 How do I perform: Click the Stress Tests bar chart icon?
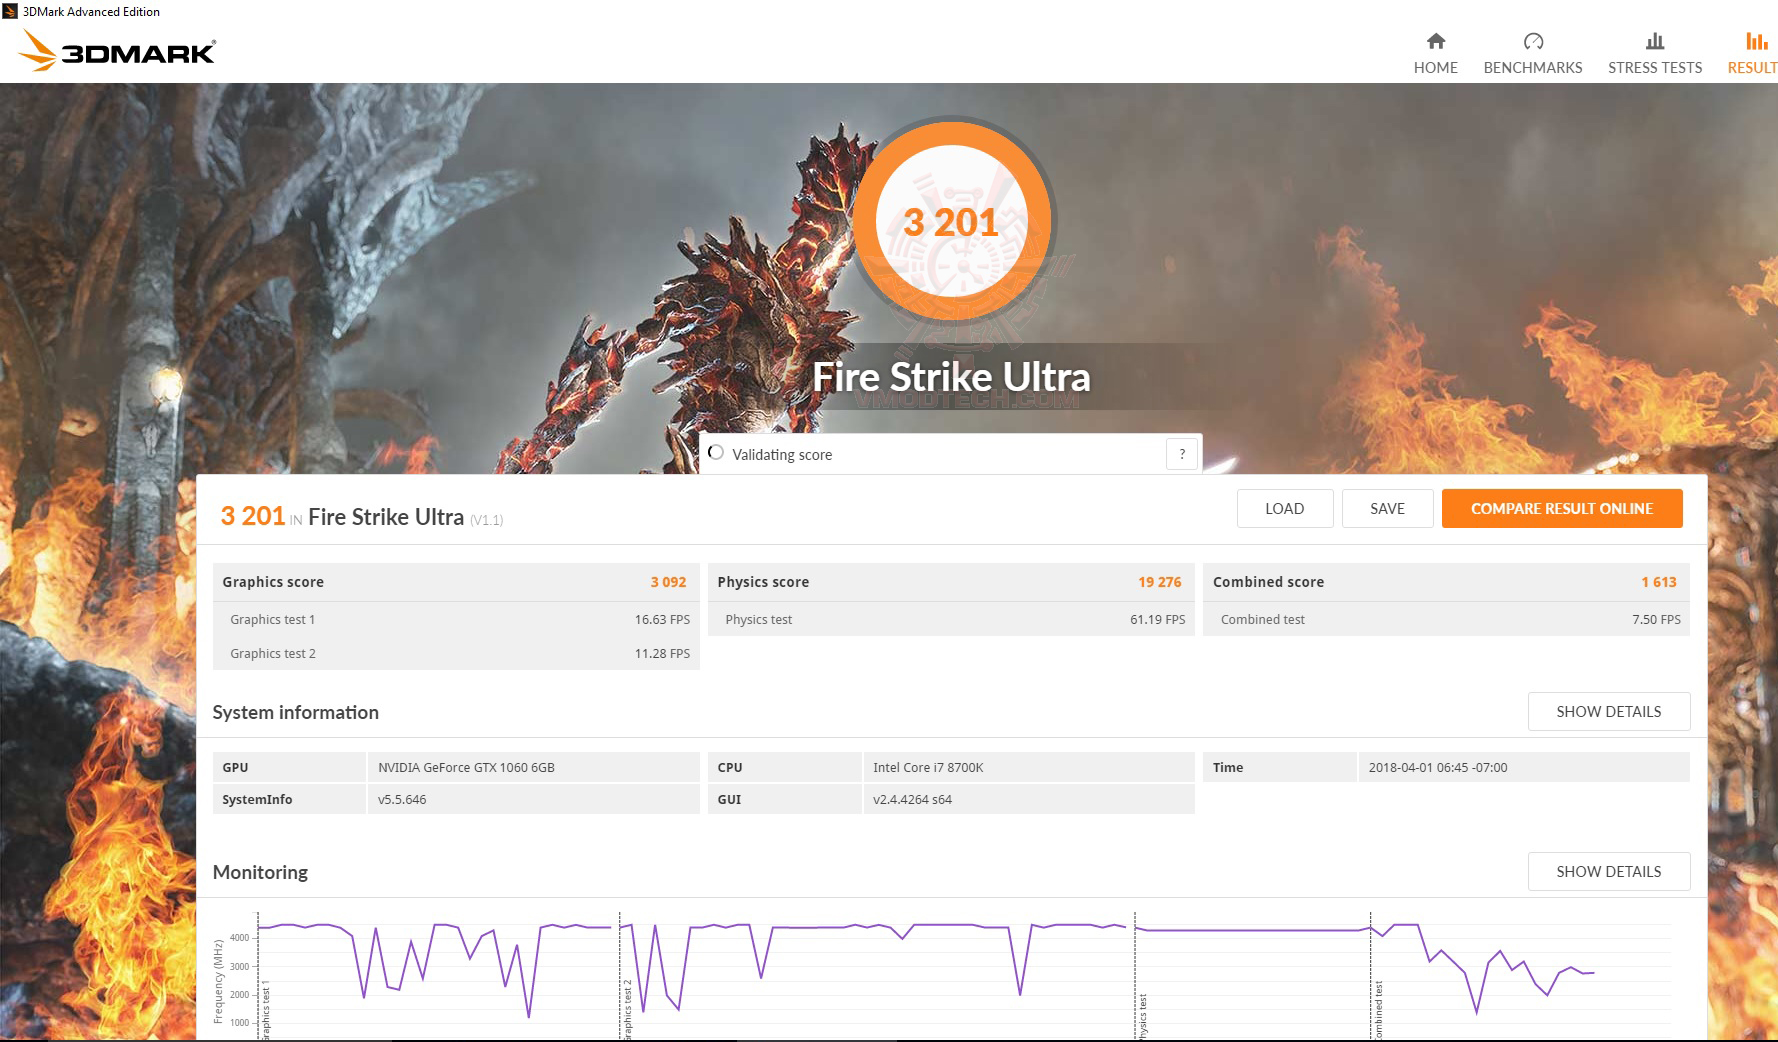pos(1654,42)
